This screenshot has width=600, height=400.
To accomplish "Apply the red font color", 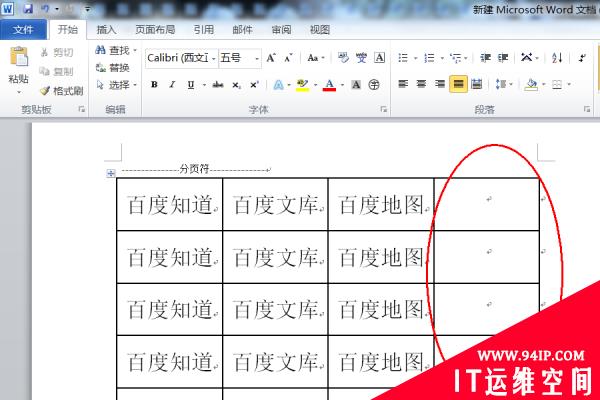I will (329, 85).
